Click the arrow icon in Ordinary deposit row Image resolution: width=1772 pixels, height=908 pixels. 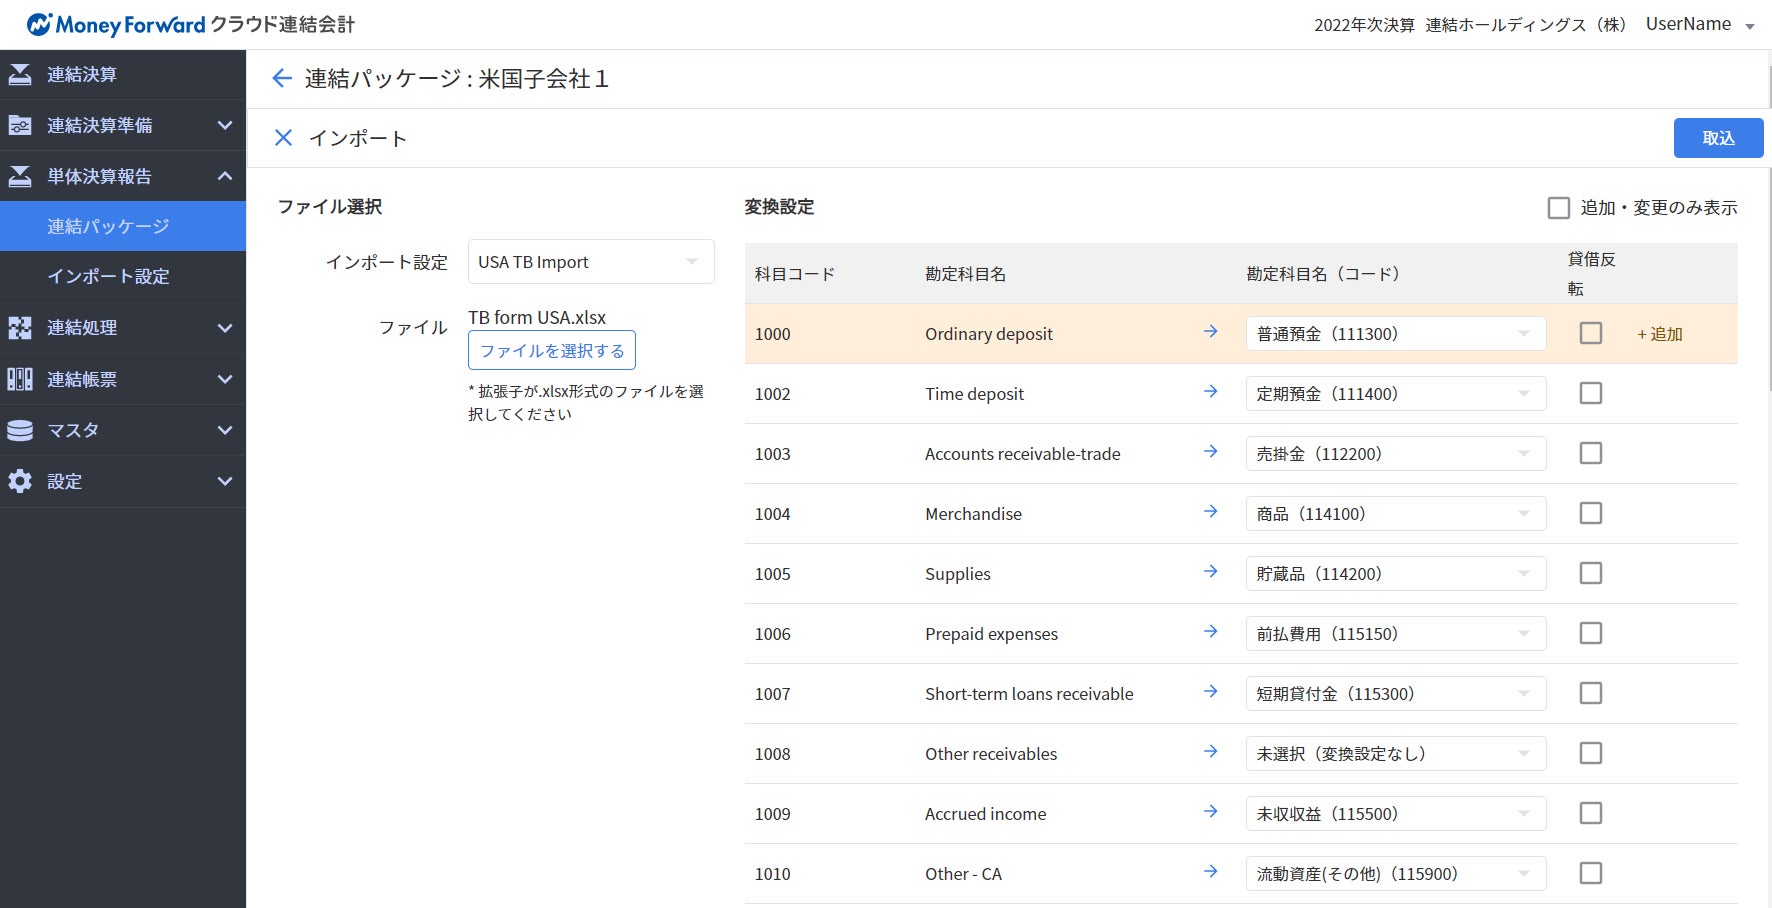[x=1210, y=332]
